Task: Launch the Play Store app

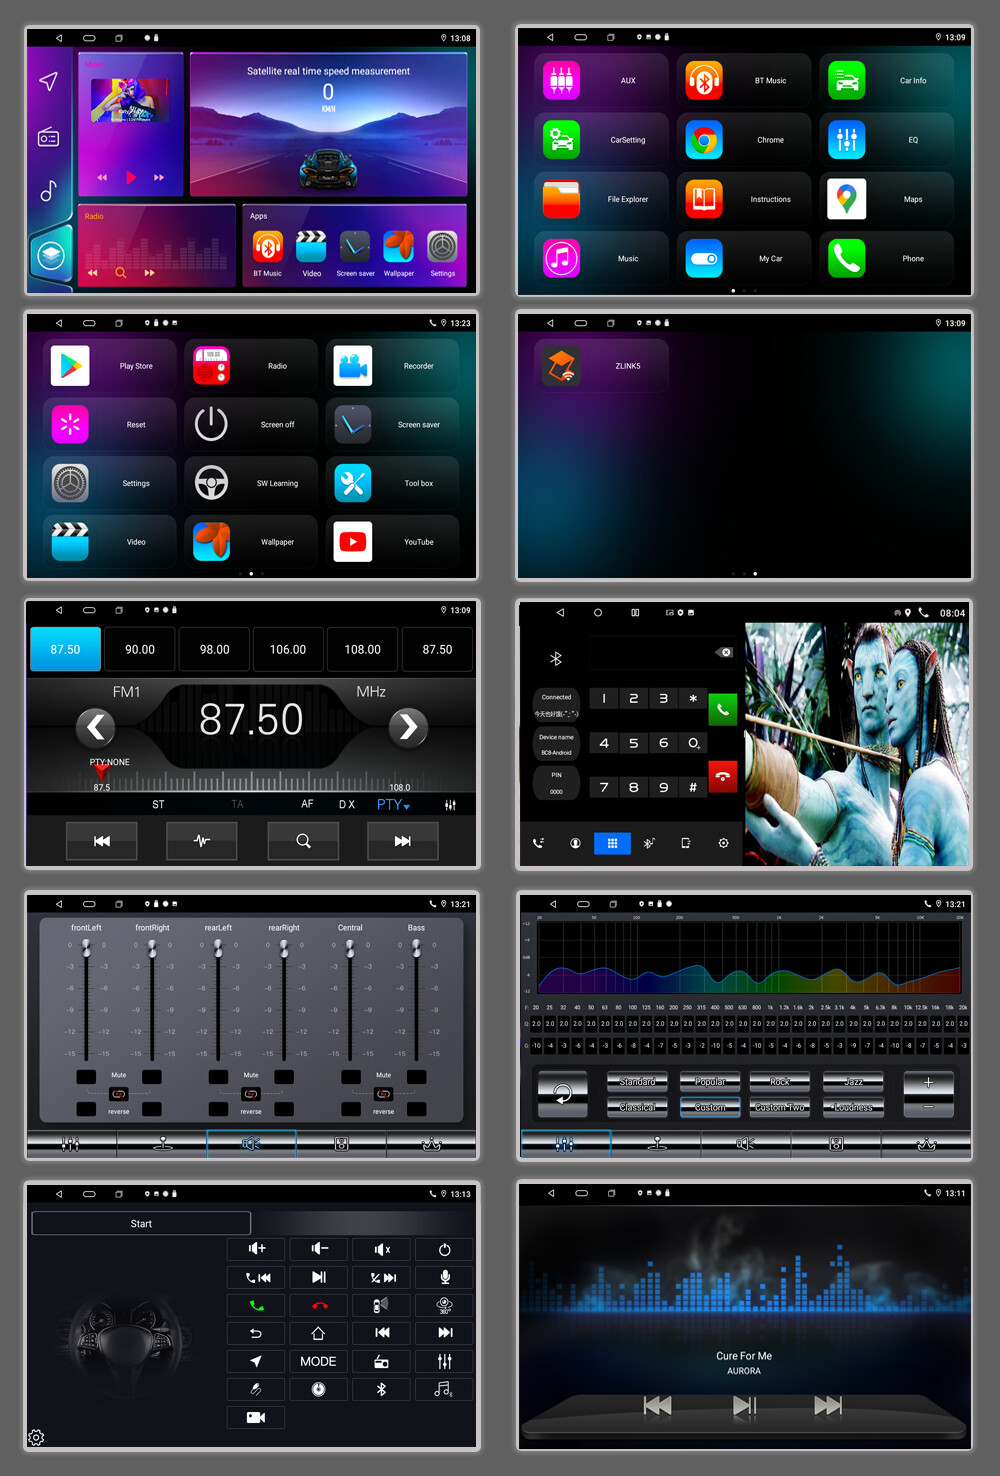Action: point(70,366)
